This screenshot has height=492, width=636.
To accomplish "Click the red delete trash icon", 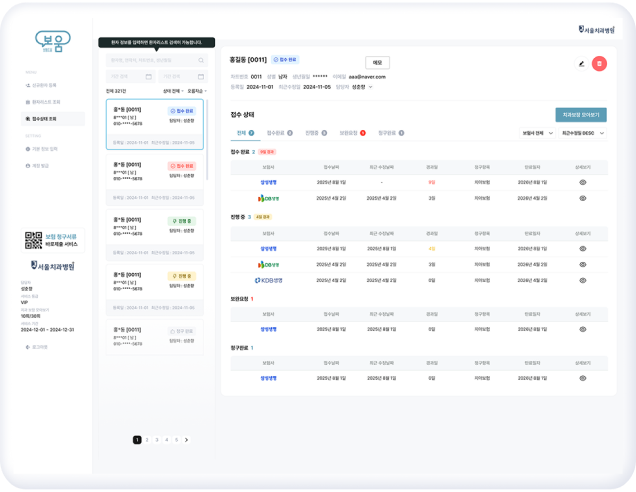I will 600,64.
